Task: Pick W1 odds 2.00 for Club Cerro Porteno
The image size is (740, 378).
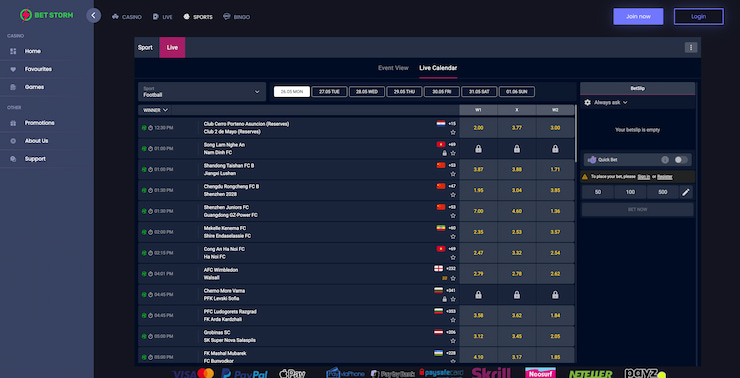Action: pos(478,128)
